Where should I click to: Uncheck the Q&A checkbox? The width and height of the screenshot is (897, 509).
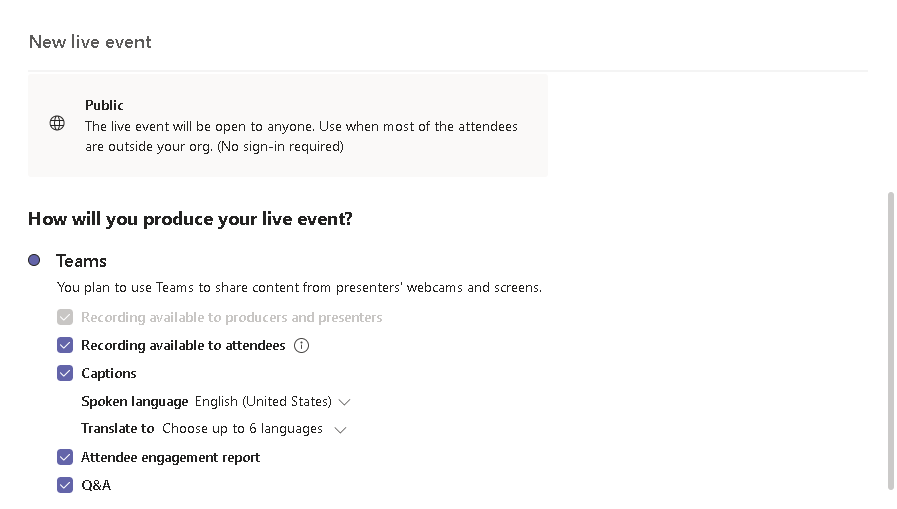[65, 486]
